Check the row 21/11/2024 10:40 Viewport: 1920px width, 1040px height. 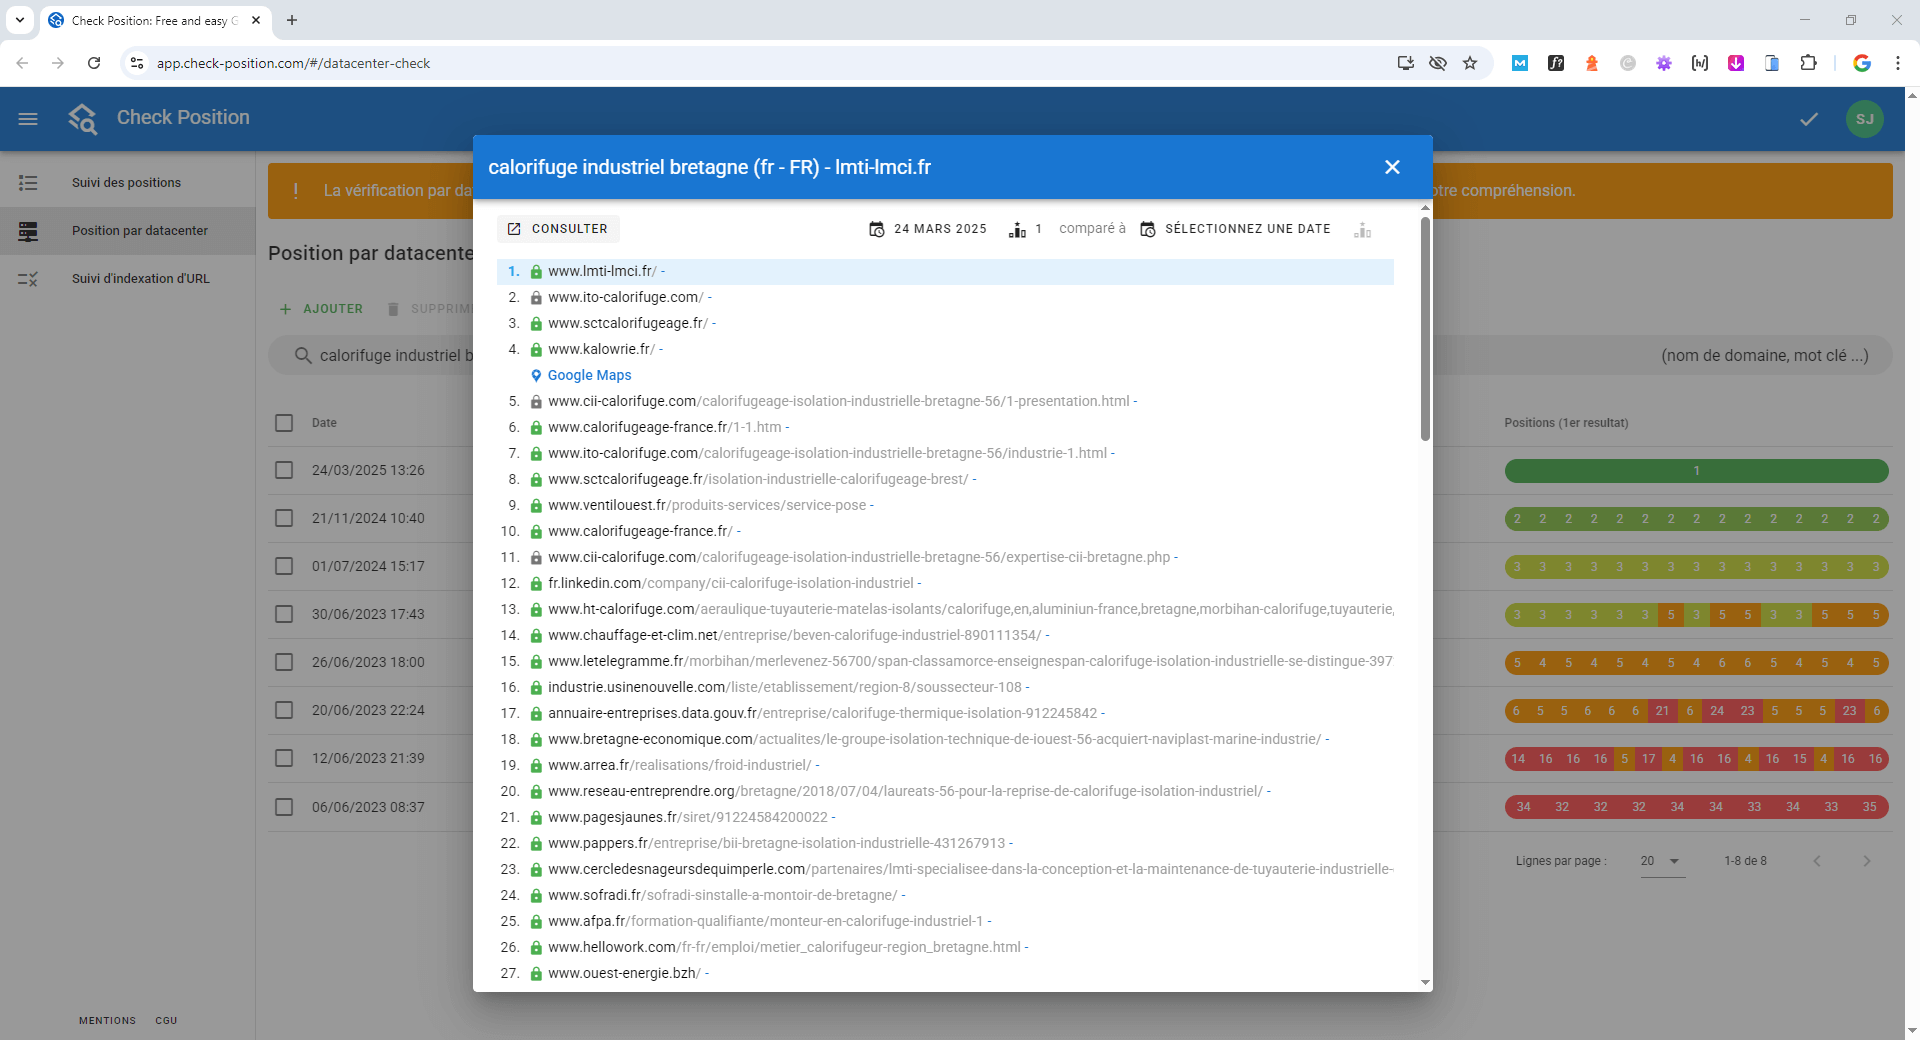[x=284, y=518]
